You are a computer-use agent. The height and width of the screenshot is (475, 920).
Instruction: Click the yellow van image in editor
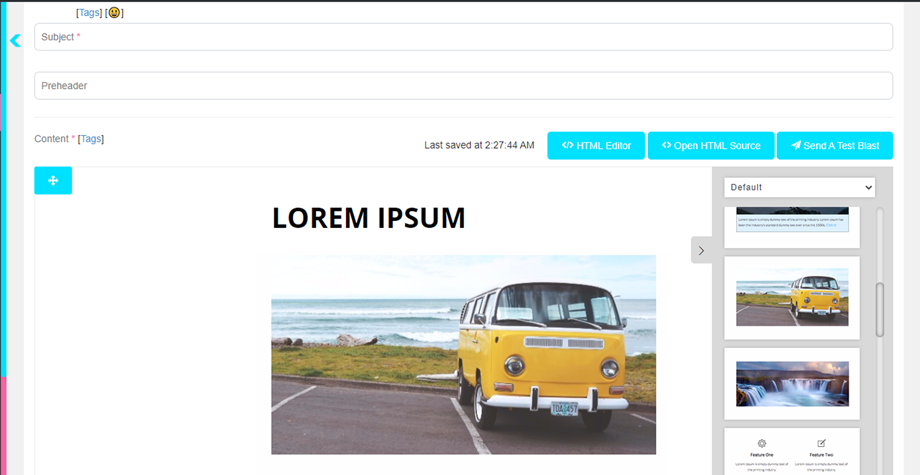464,354
